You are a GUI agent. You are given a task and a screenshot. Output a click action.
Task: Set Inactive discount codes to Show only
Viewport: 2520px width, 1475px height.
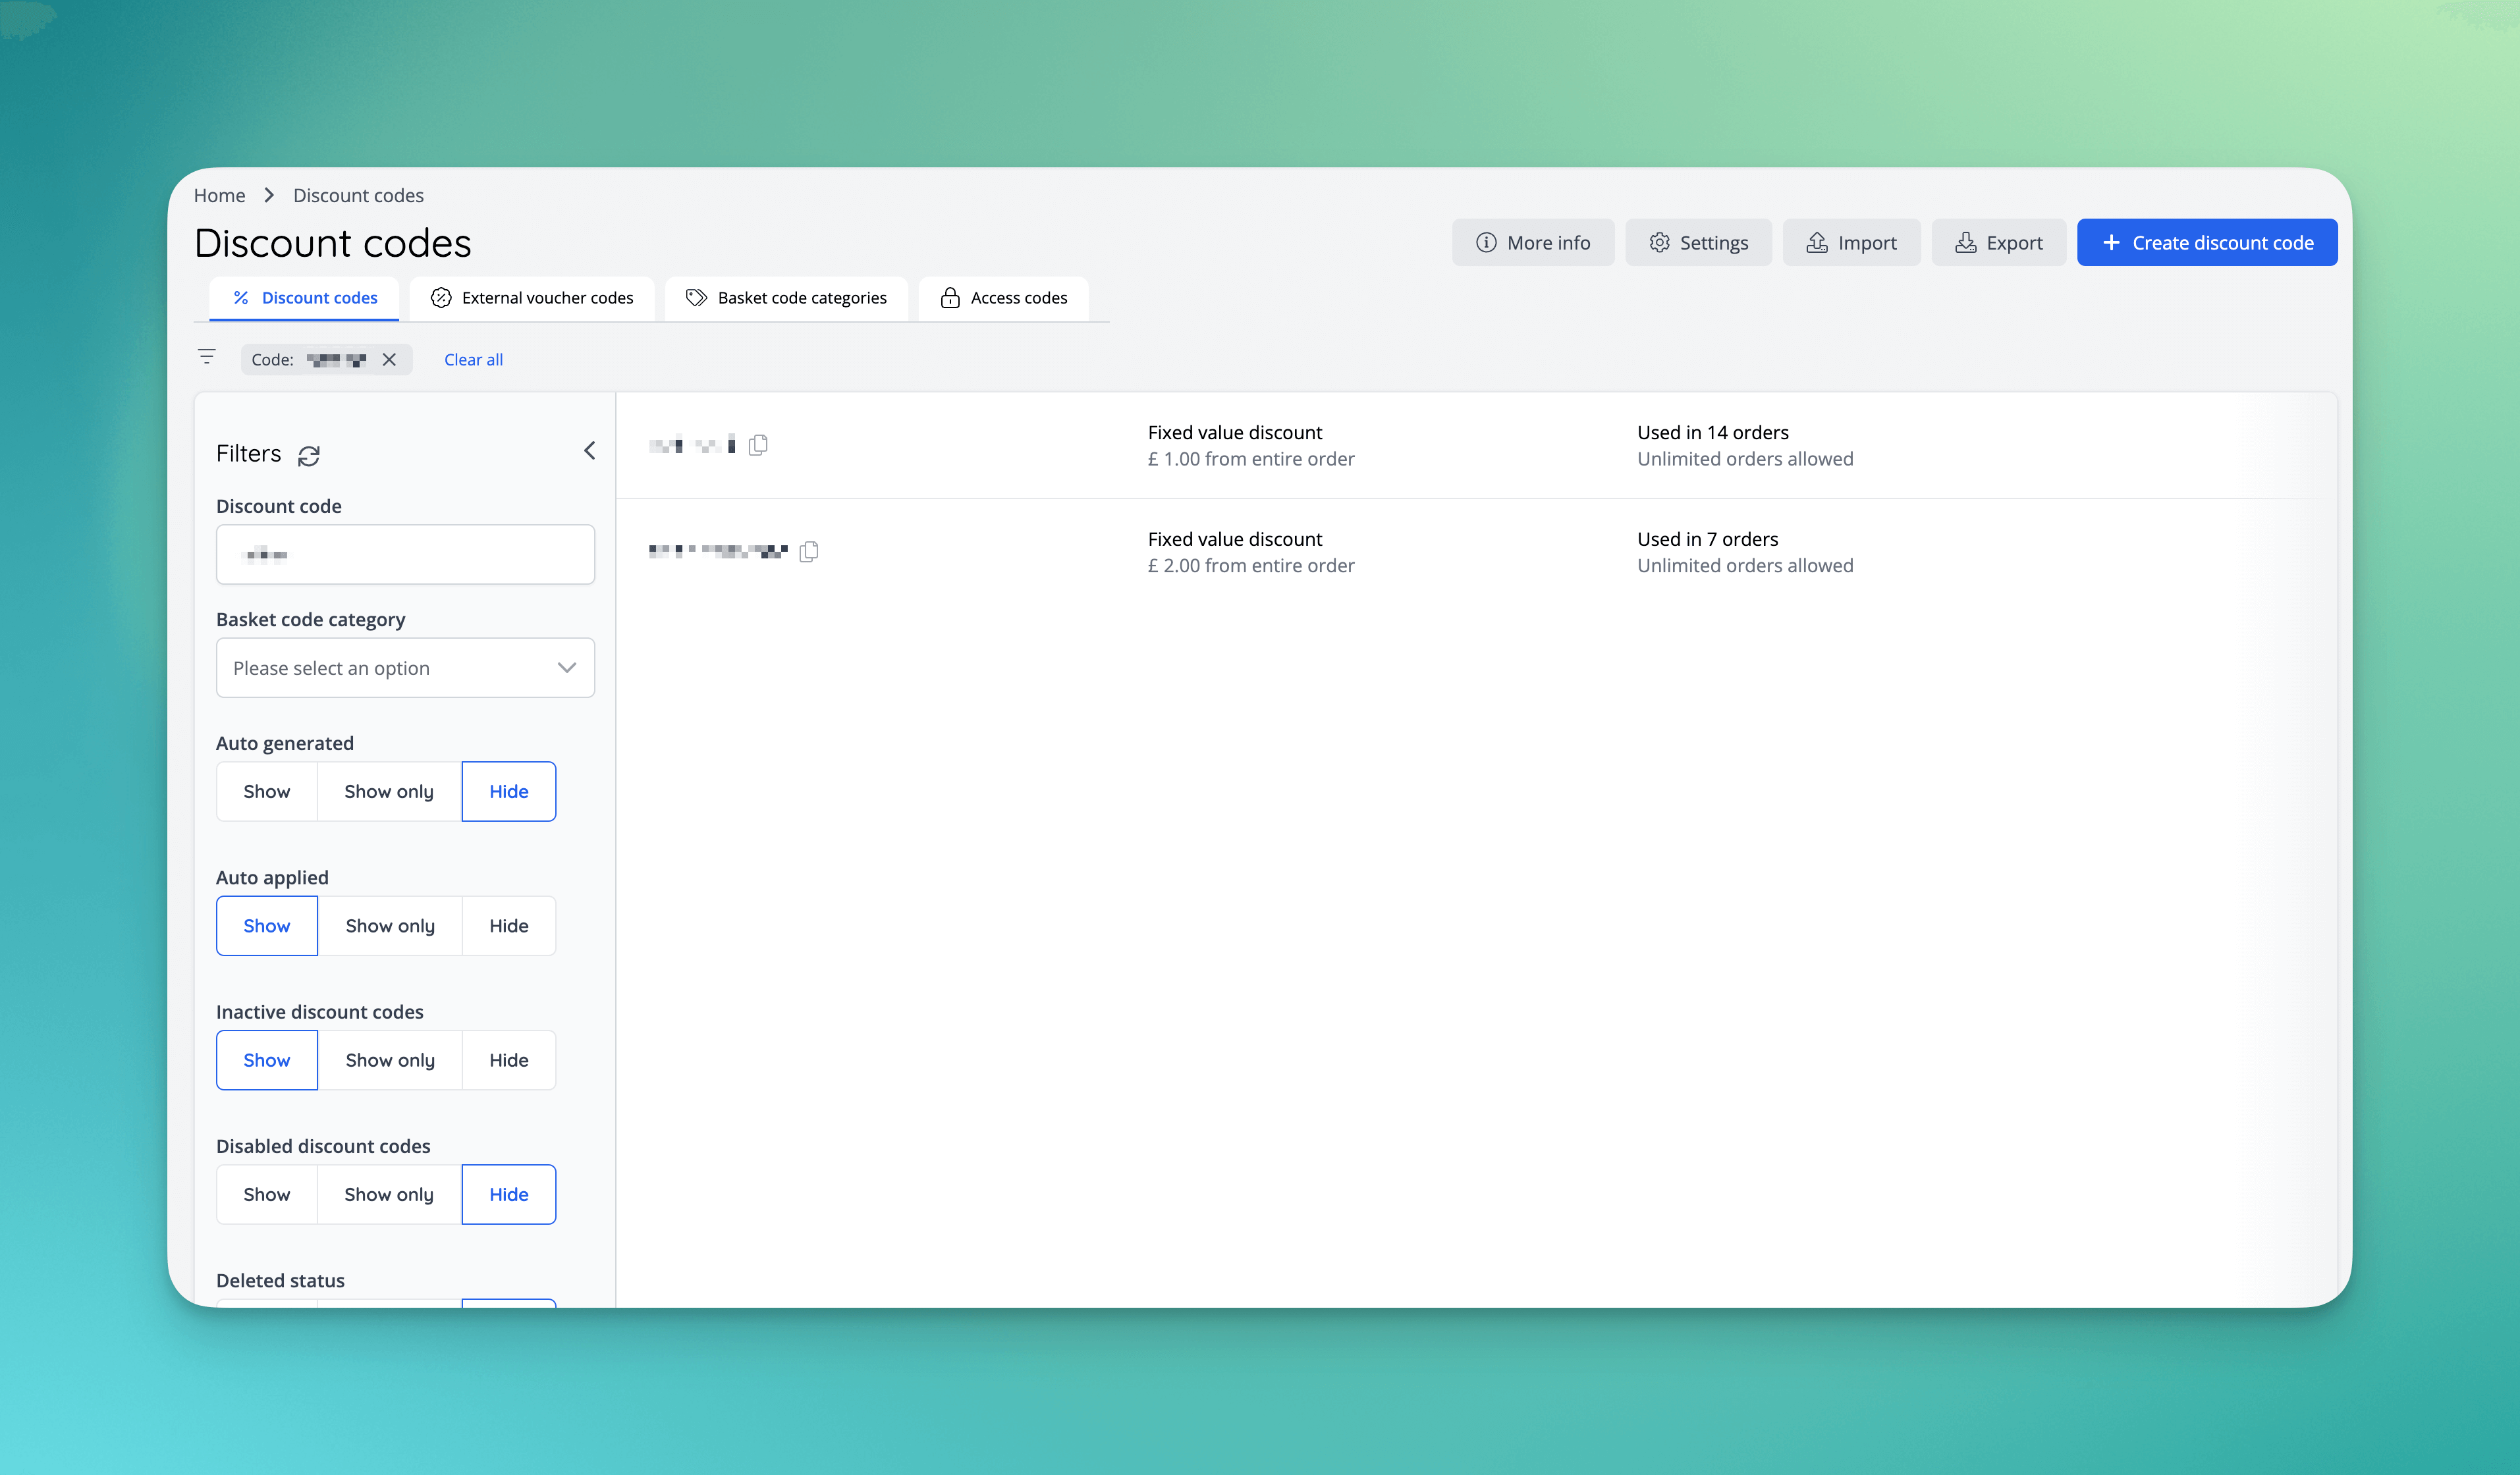pyautogui.click(x=390, y=1060)
